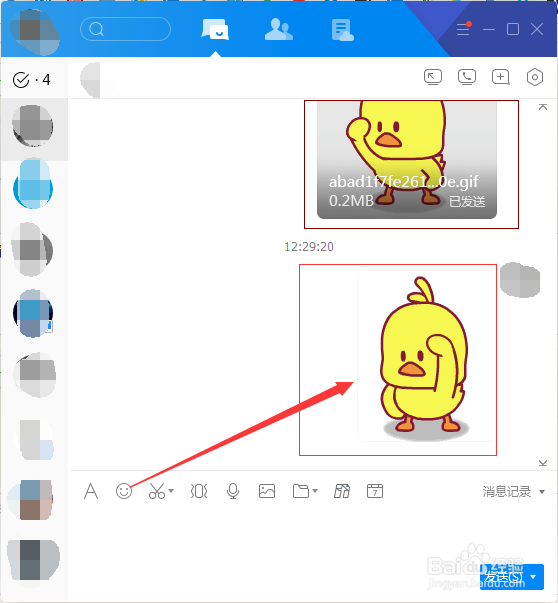Click the yellow duck sticker message
The image size is (558, 603).
426,356
